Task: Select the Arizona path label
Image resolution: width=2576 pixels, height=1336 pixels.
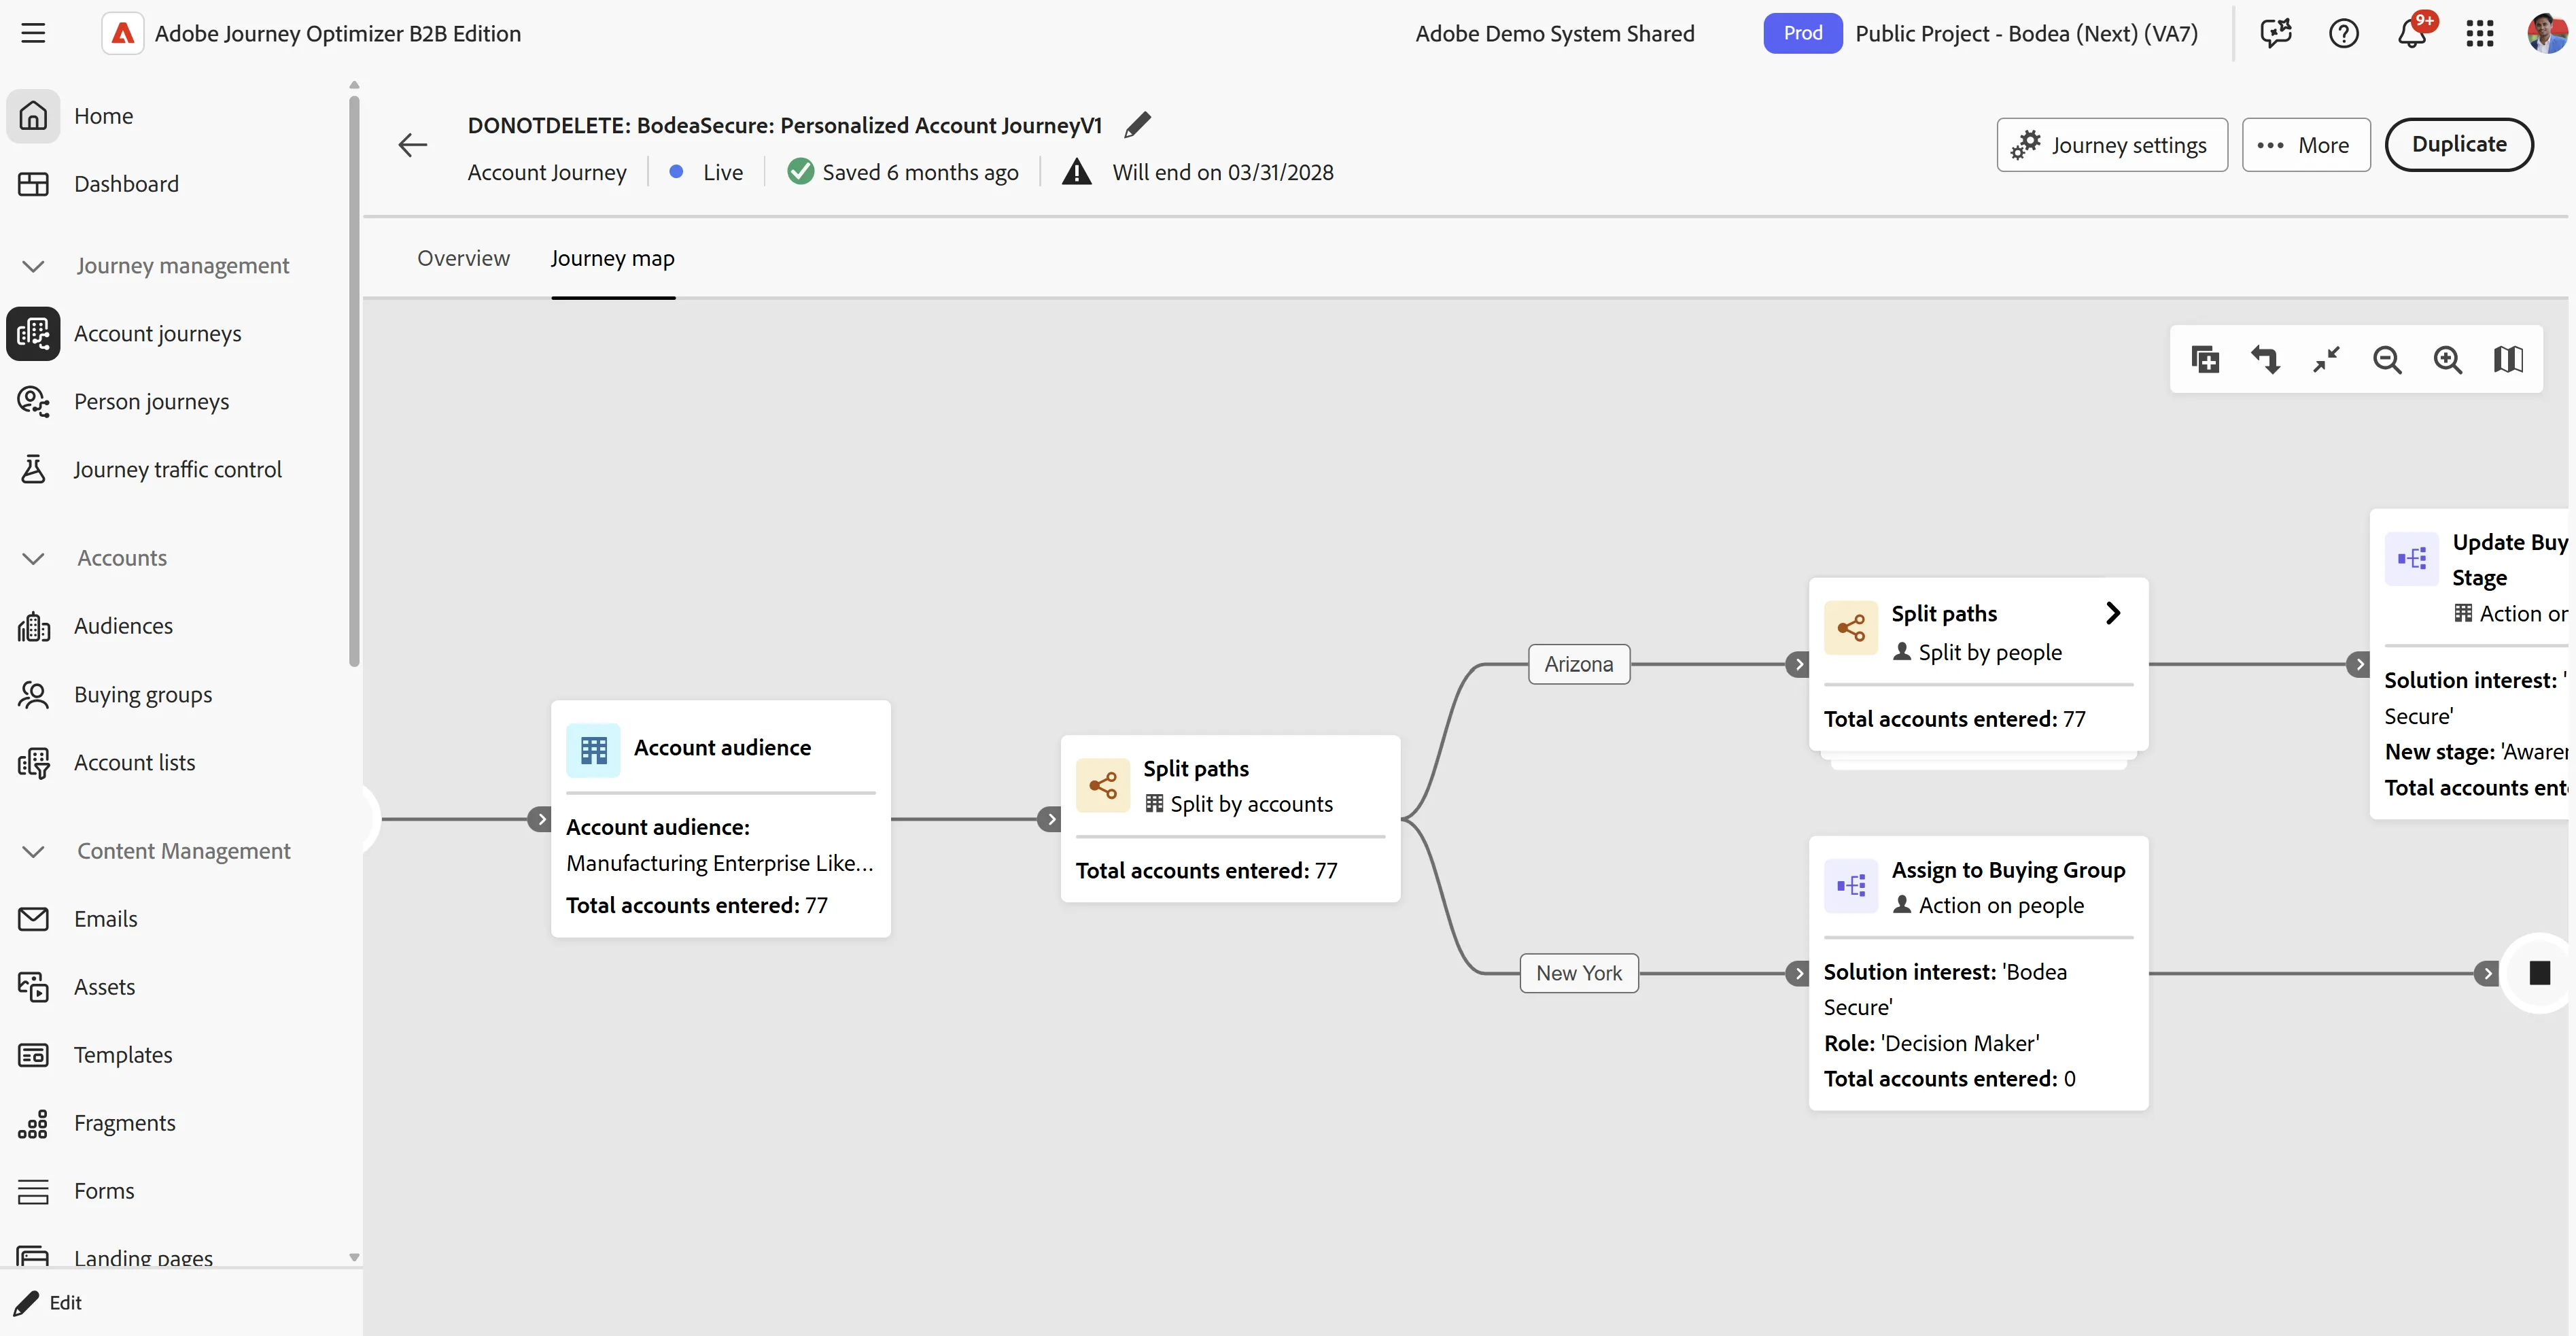Action: click(x=1578, y=664)
